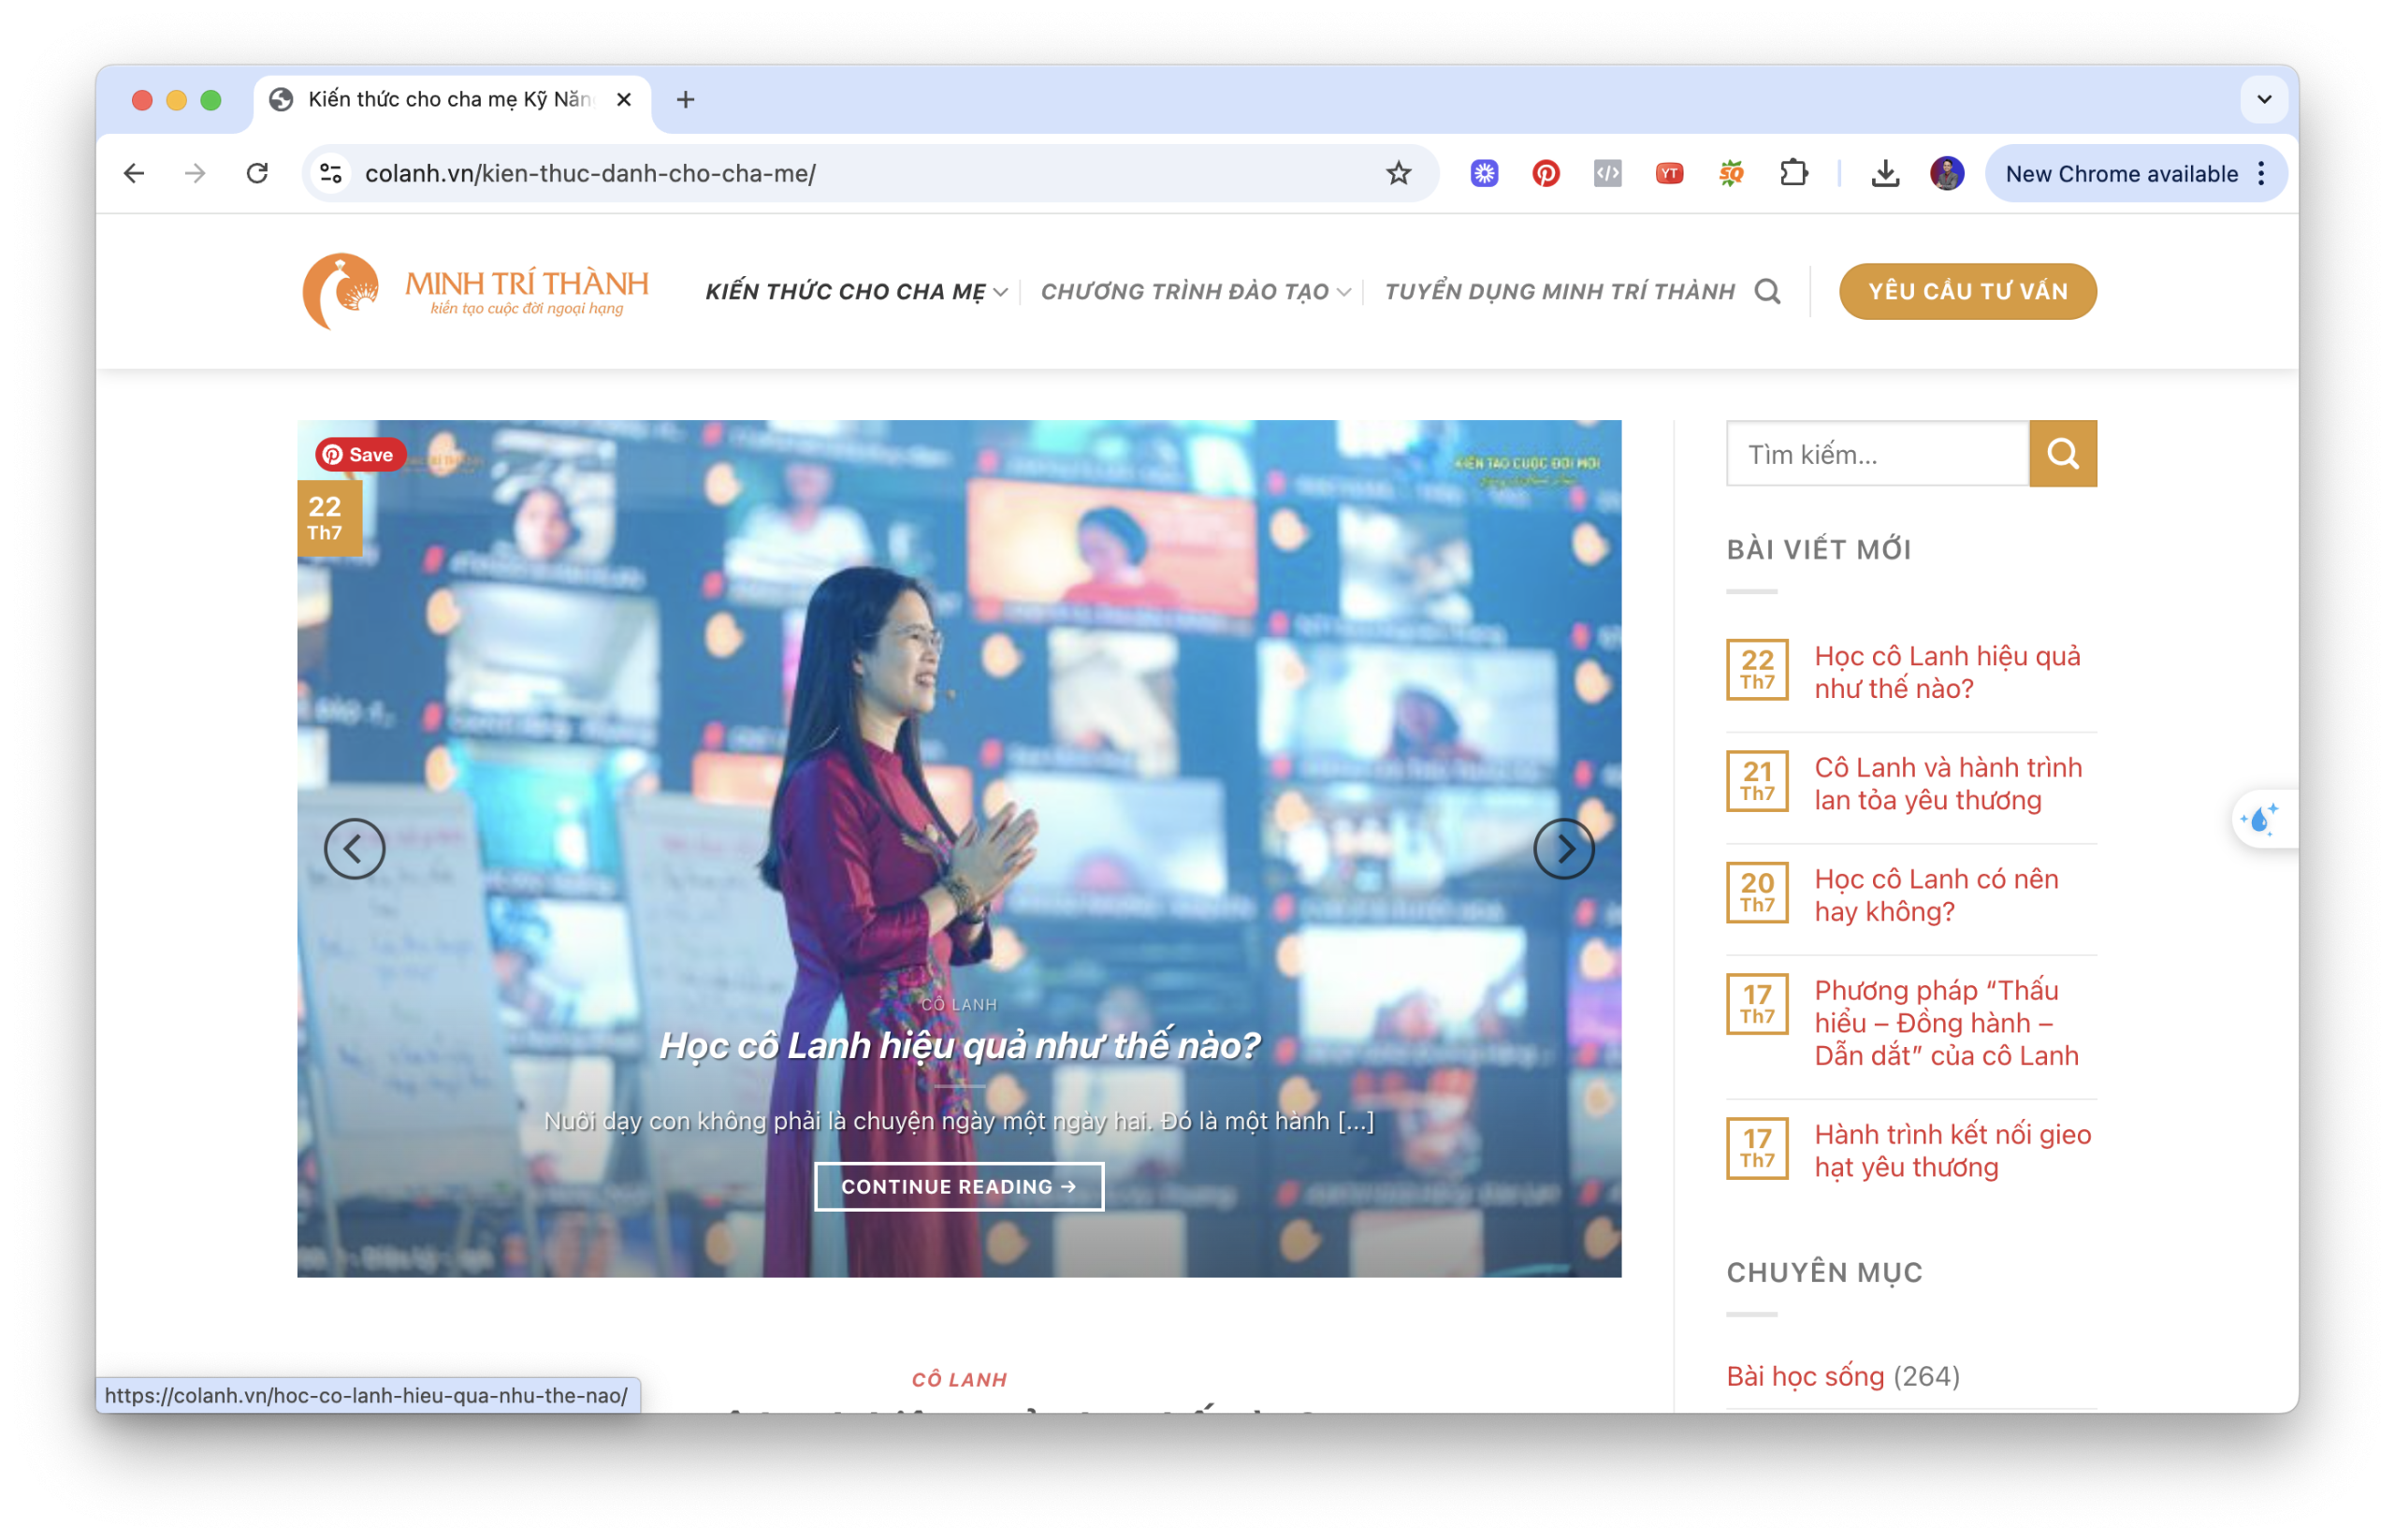Show browser downloads
Viewport: 2395px width, 1540px height.
pyautogui.click(x=1885, y=173)
